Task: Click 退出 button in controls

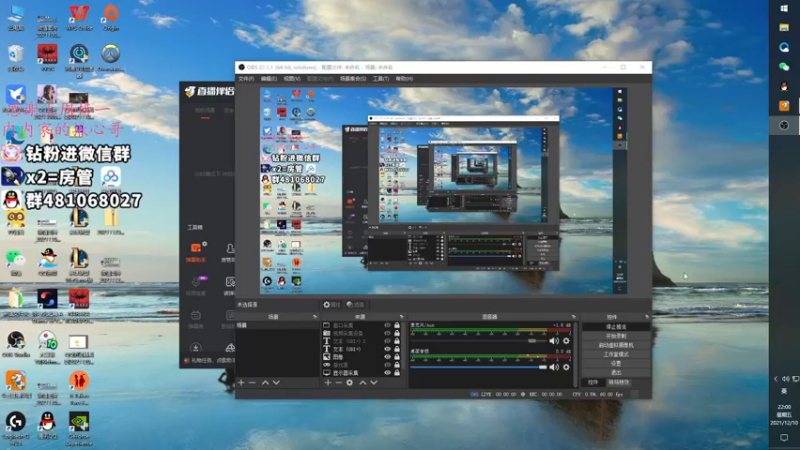Action: tap(616, 372)
